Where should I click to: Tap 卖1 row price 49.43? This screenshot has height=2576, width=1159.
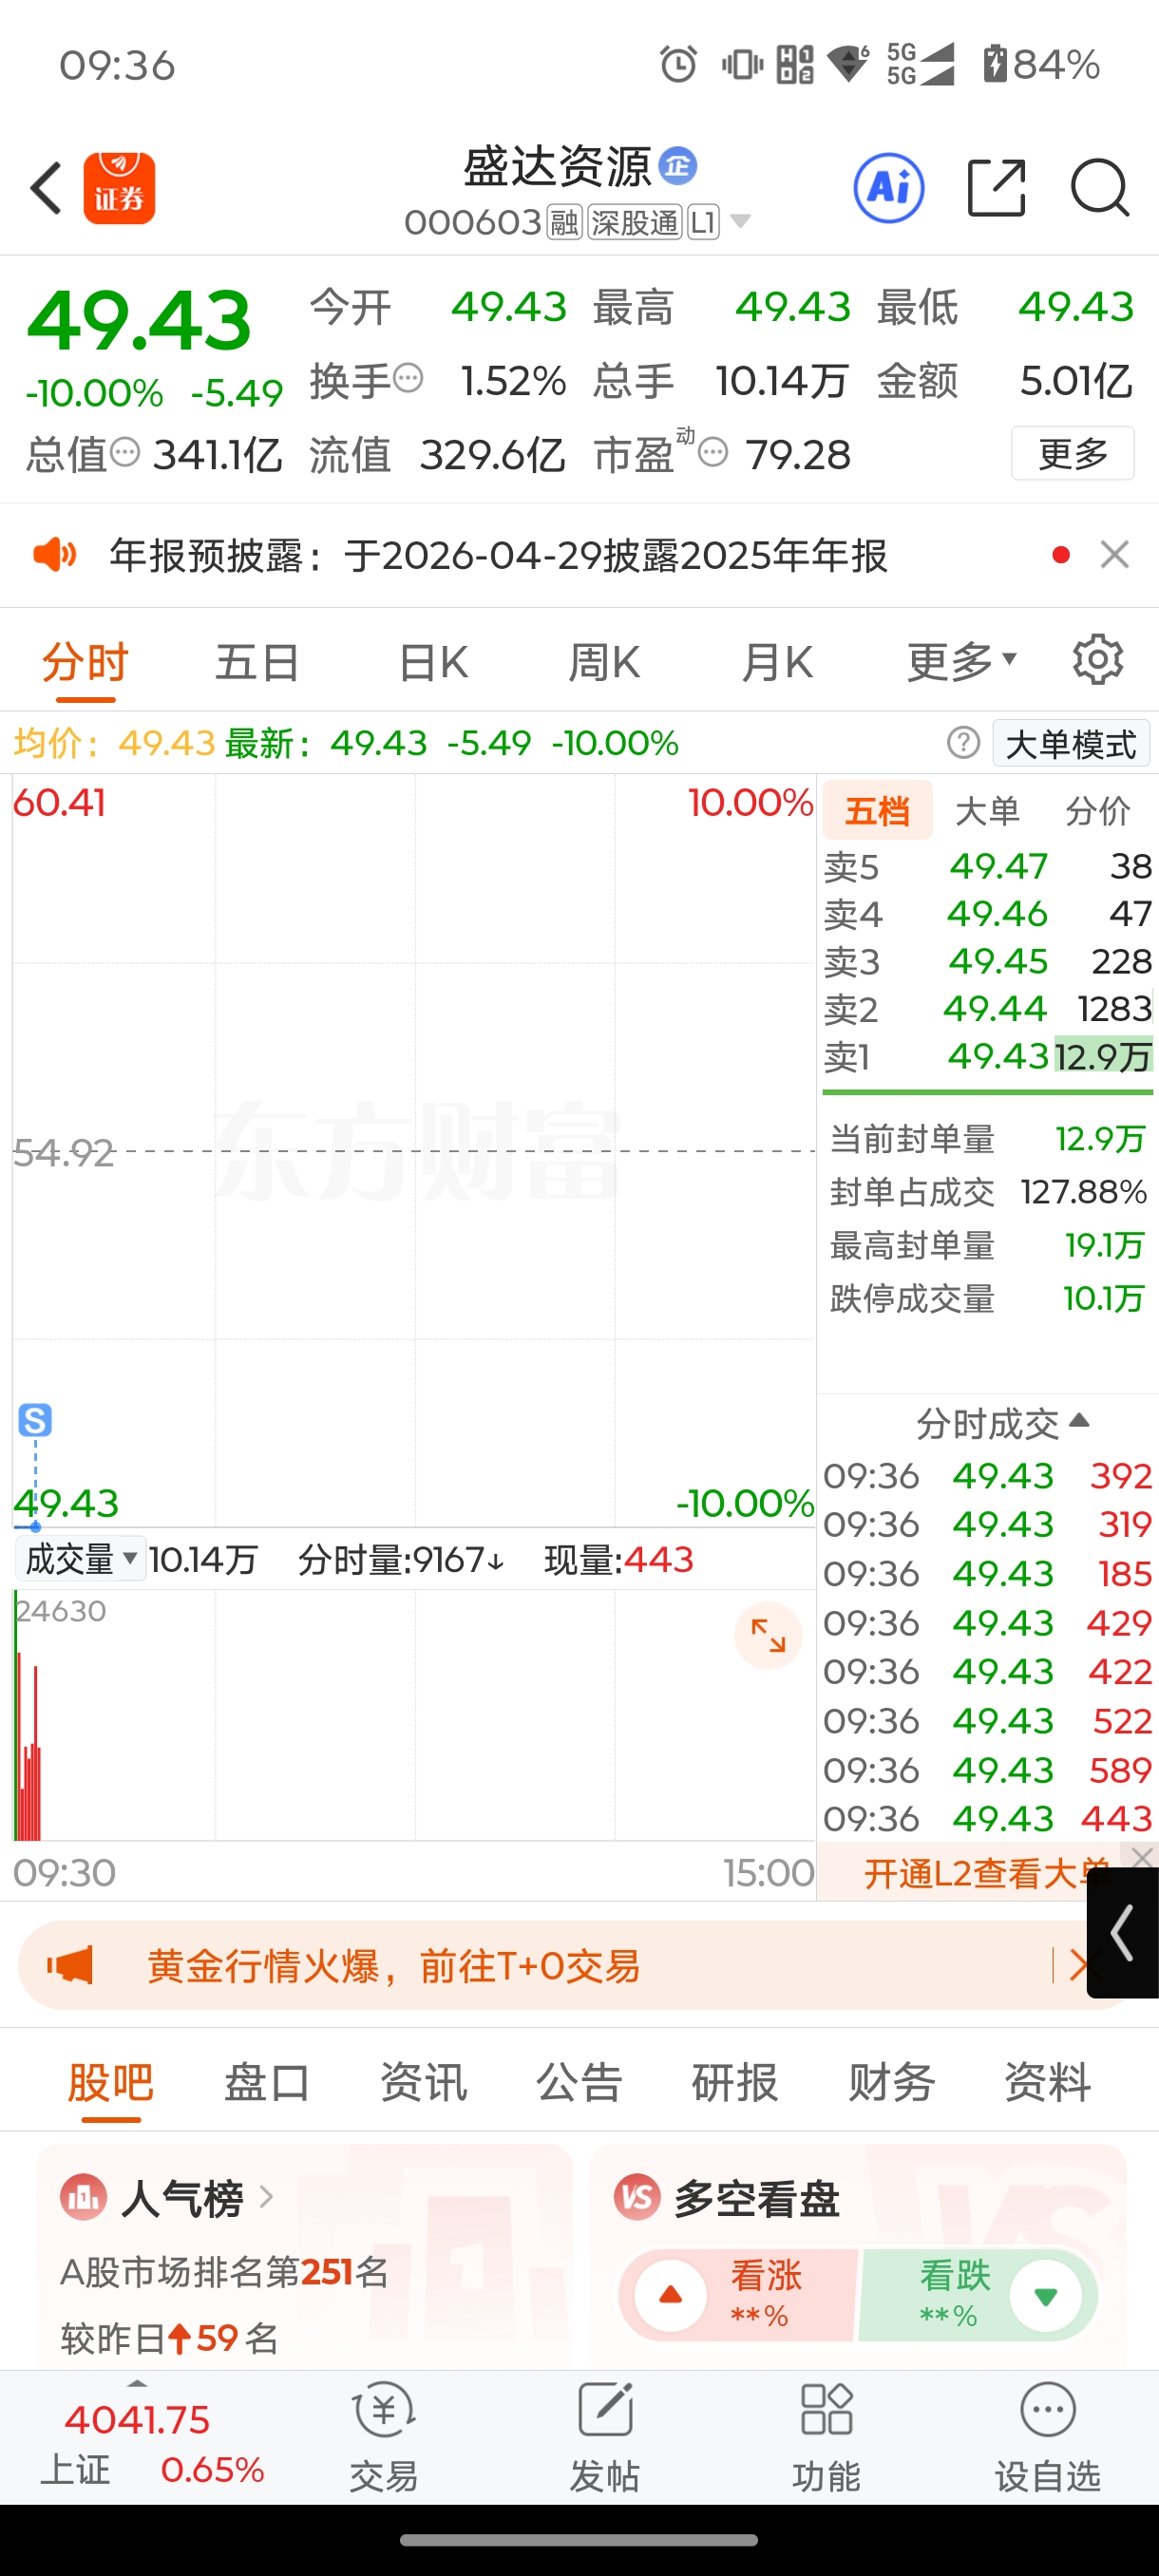pyautogui.click(x=998, y=1055)
